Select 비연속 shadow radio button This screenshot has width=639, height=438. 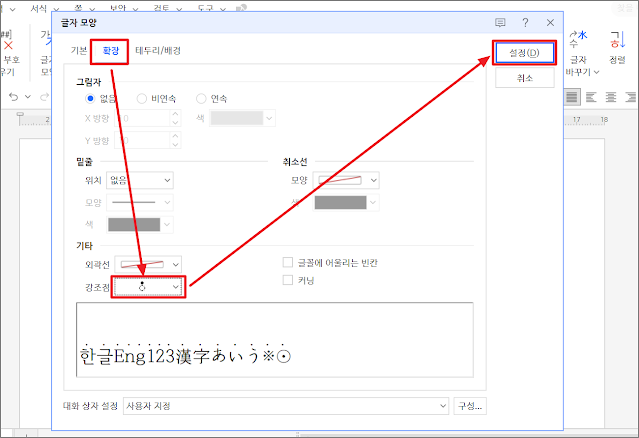click(x=141, y=99)
